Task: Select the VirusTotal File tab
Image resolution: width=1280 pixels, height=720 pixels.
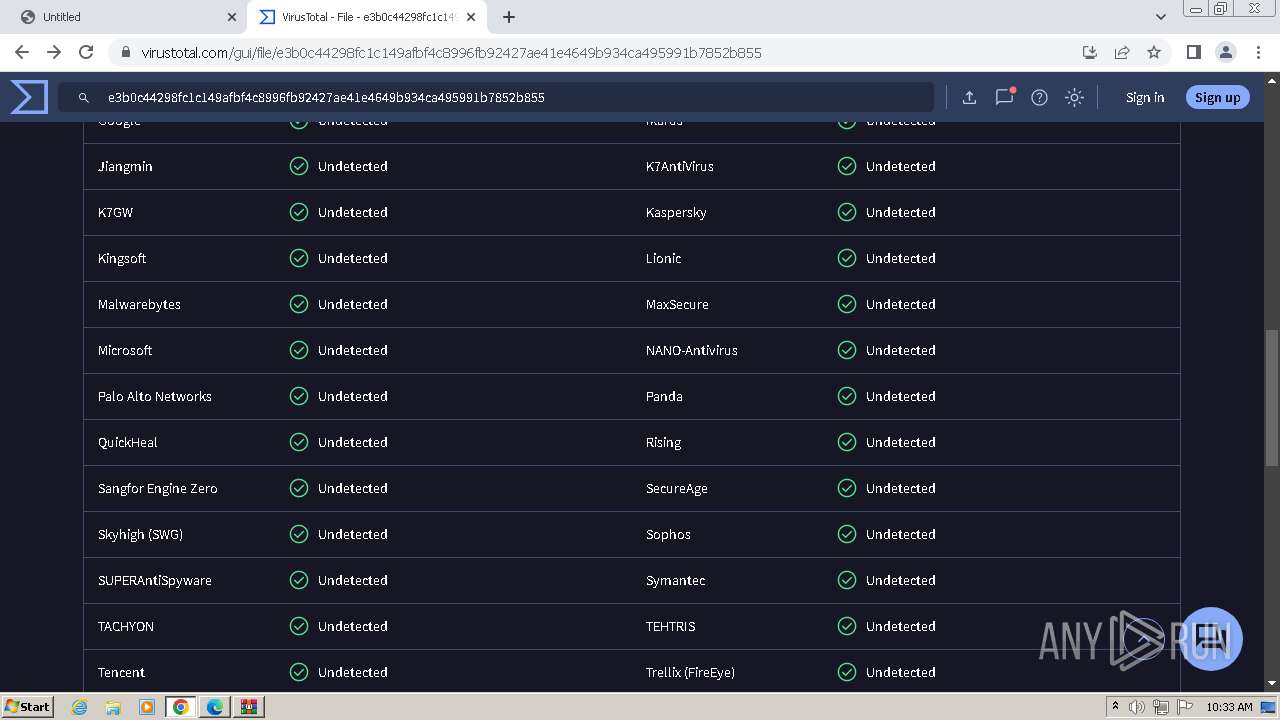Action: coord(366,17)
